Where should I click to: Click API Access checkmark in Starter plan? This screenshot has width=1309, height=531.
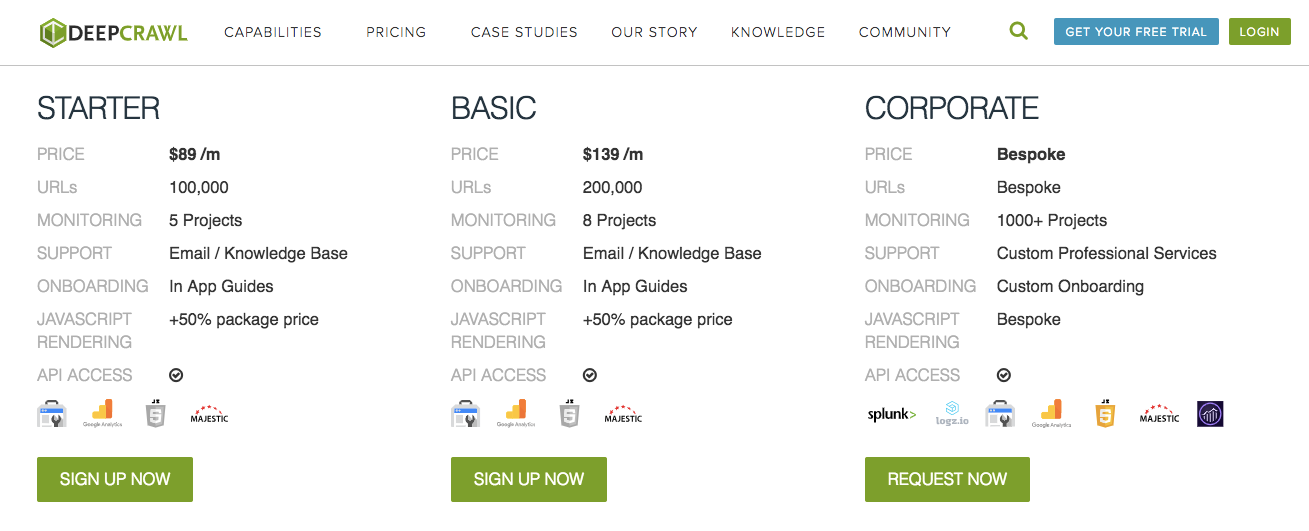click(x=176, y=375)
